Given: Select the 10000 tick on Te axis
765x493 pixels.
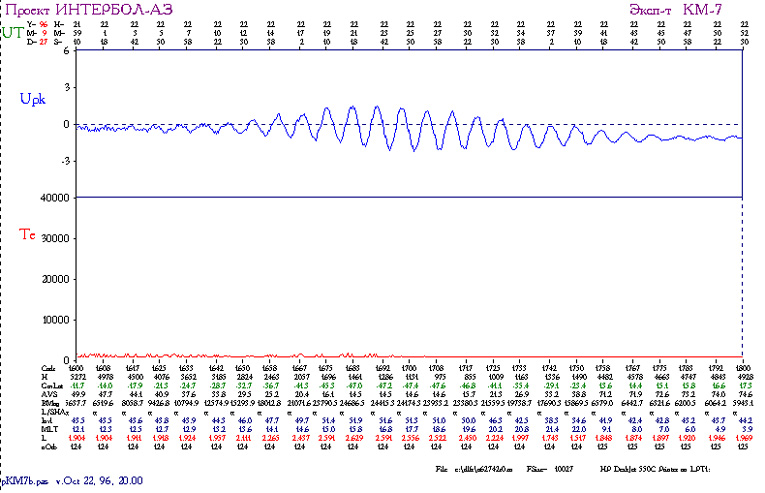Looking at the screenshot, I should (53, 319).
